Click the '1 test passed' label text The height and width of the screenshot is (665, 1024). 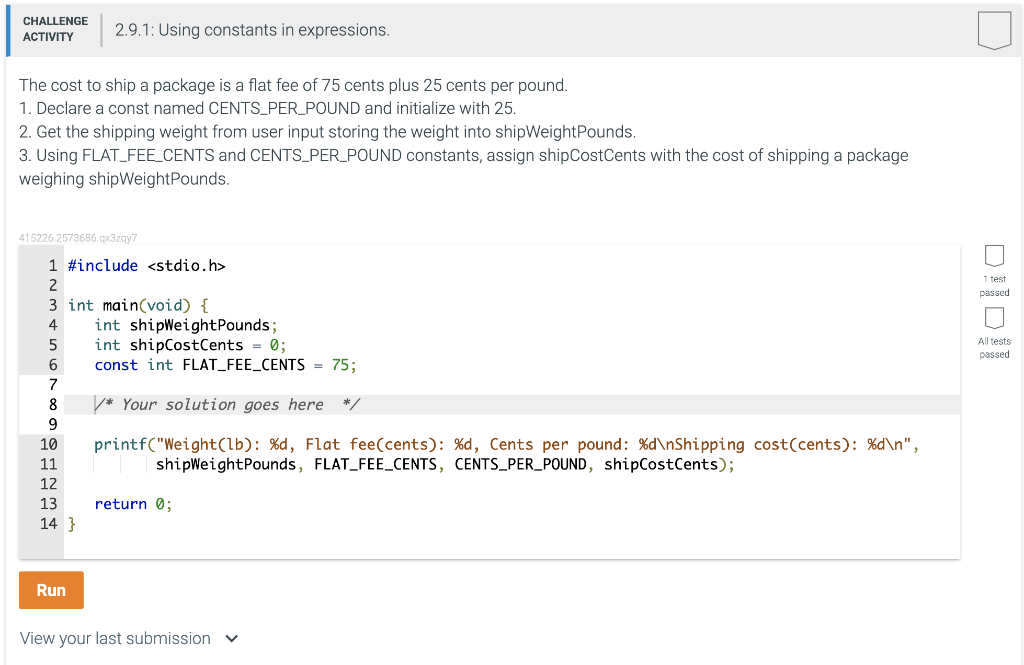(994, 285)
